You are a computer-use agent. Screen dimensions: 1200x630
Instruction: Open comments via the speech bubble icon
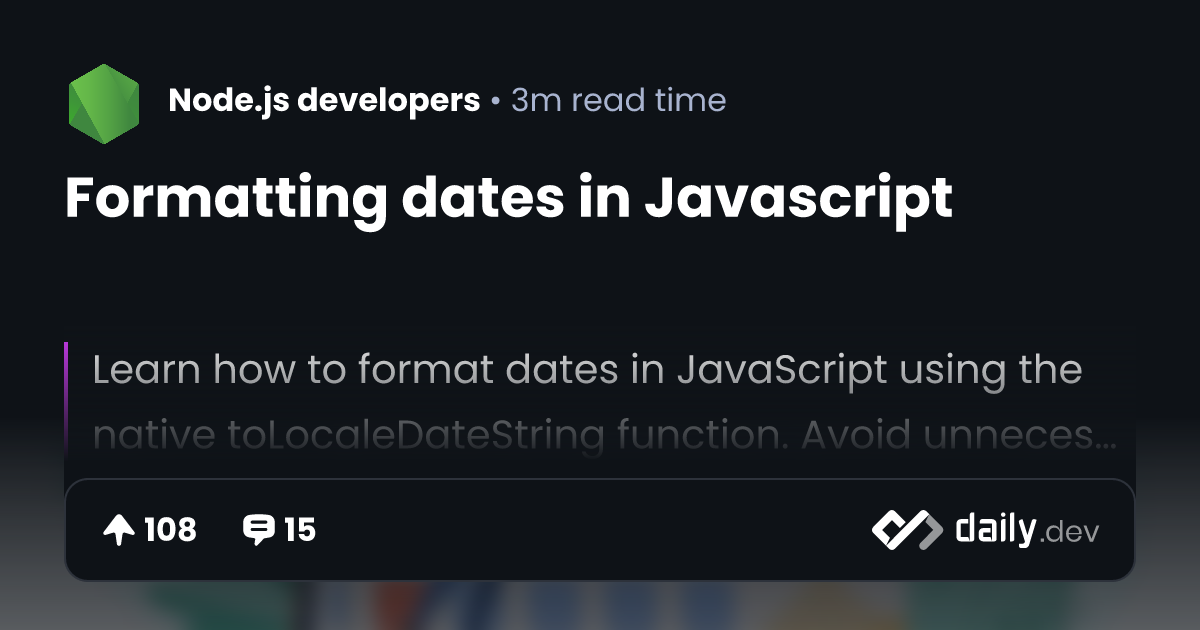click(258, 530)
